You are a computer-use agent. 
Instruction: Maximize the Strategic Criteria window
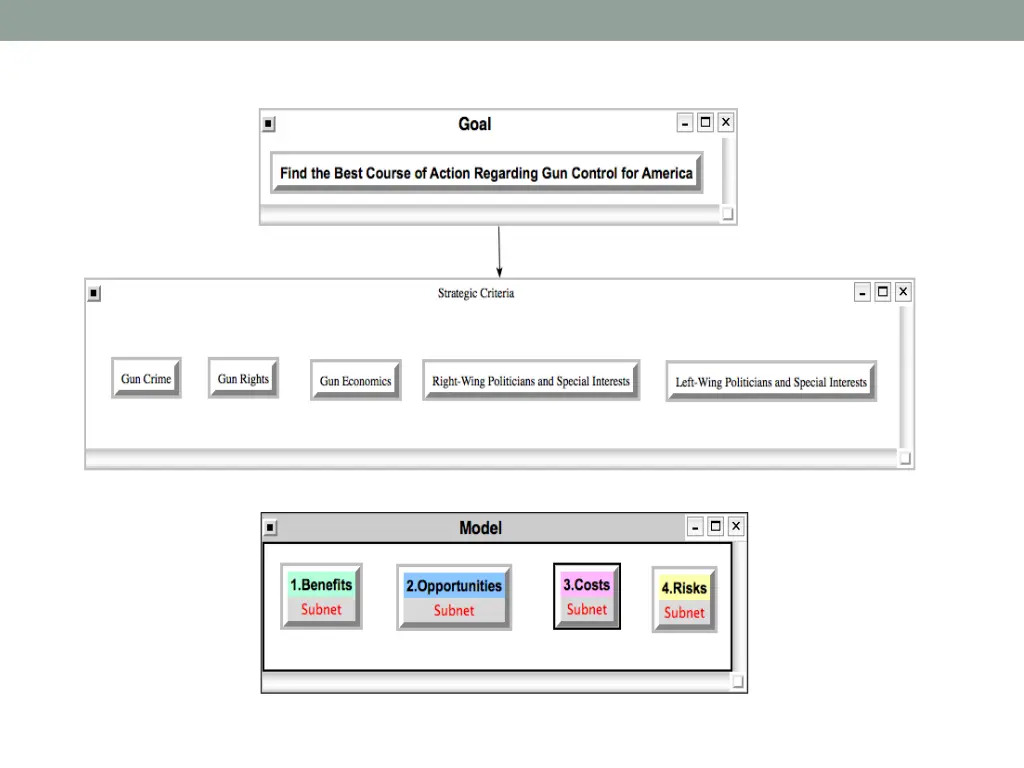point(883,292)
